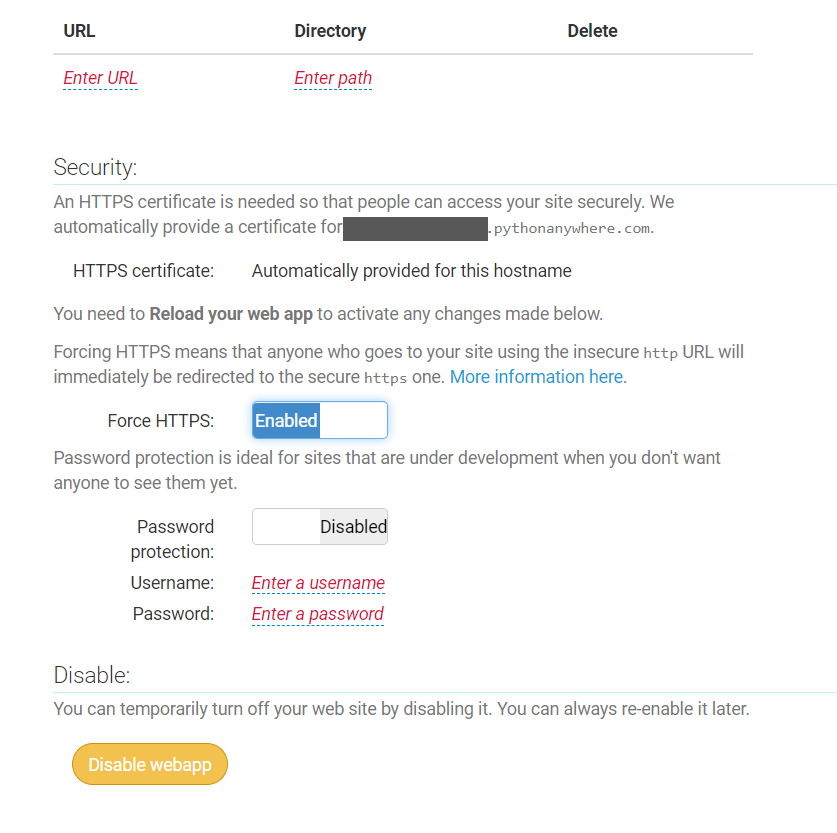The height and width of the screenshot is (833, 837).
Task: Click the URL column header
Action: 79,31
